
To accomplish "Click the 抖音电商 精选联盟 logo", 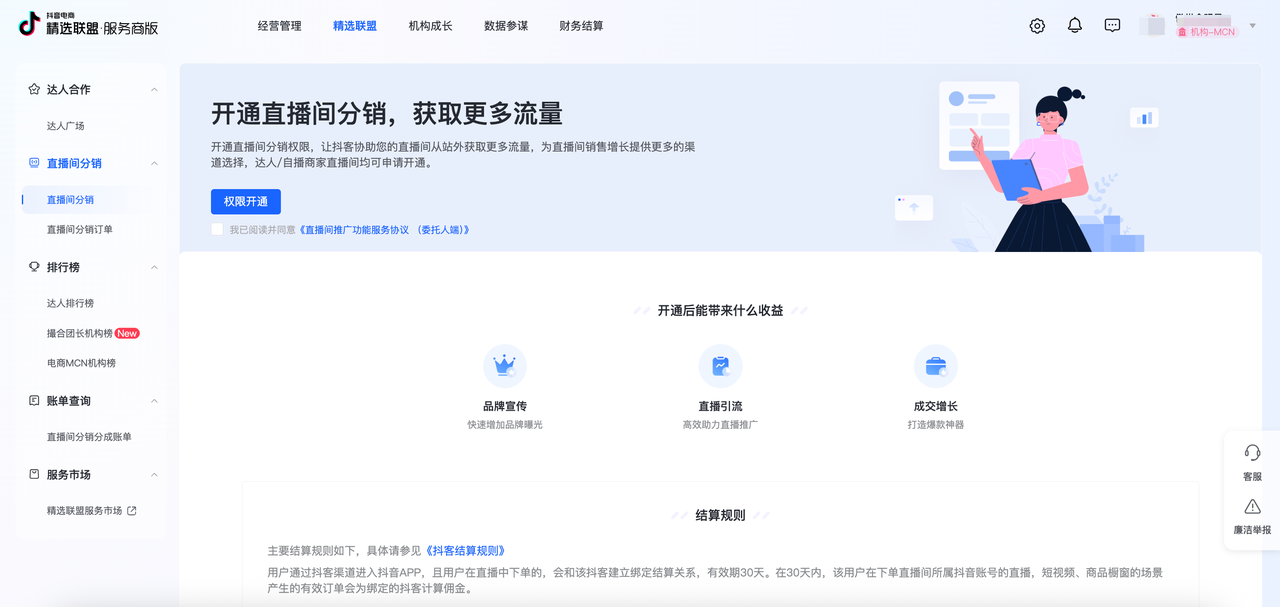I will click(x=89, y=25).
